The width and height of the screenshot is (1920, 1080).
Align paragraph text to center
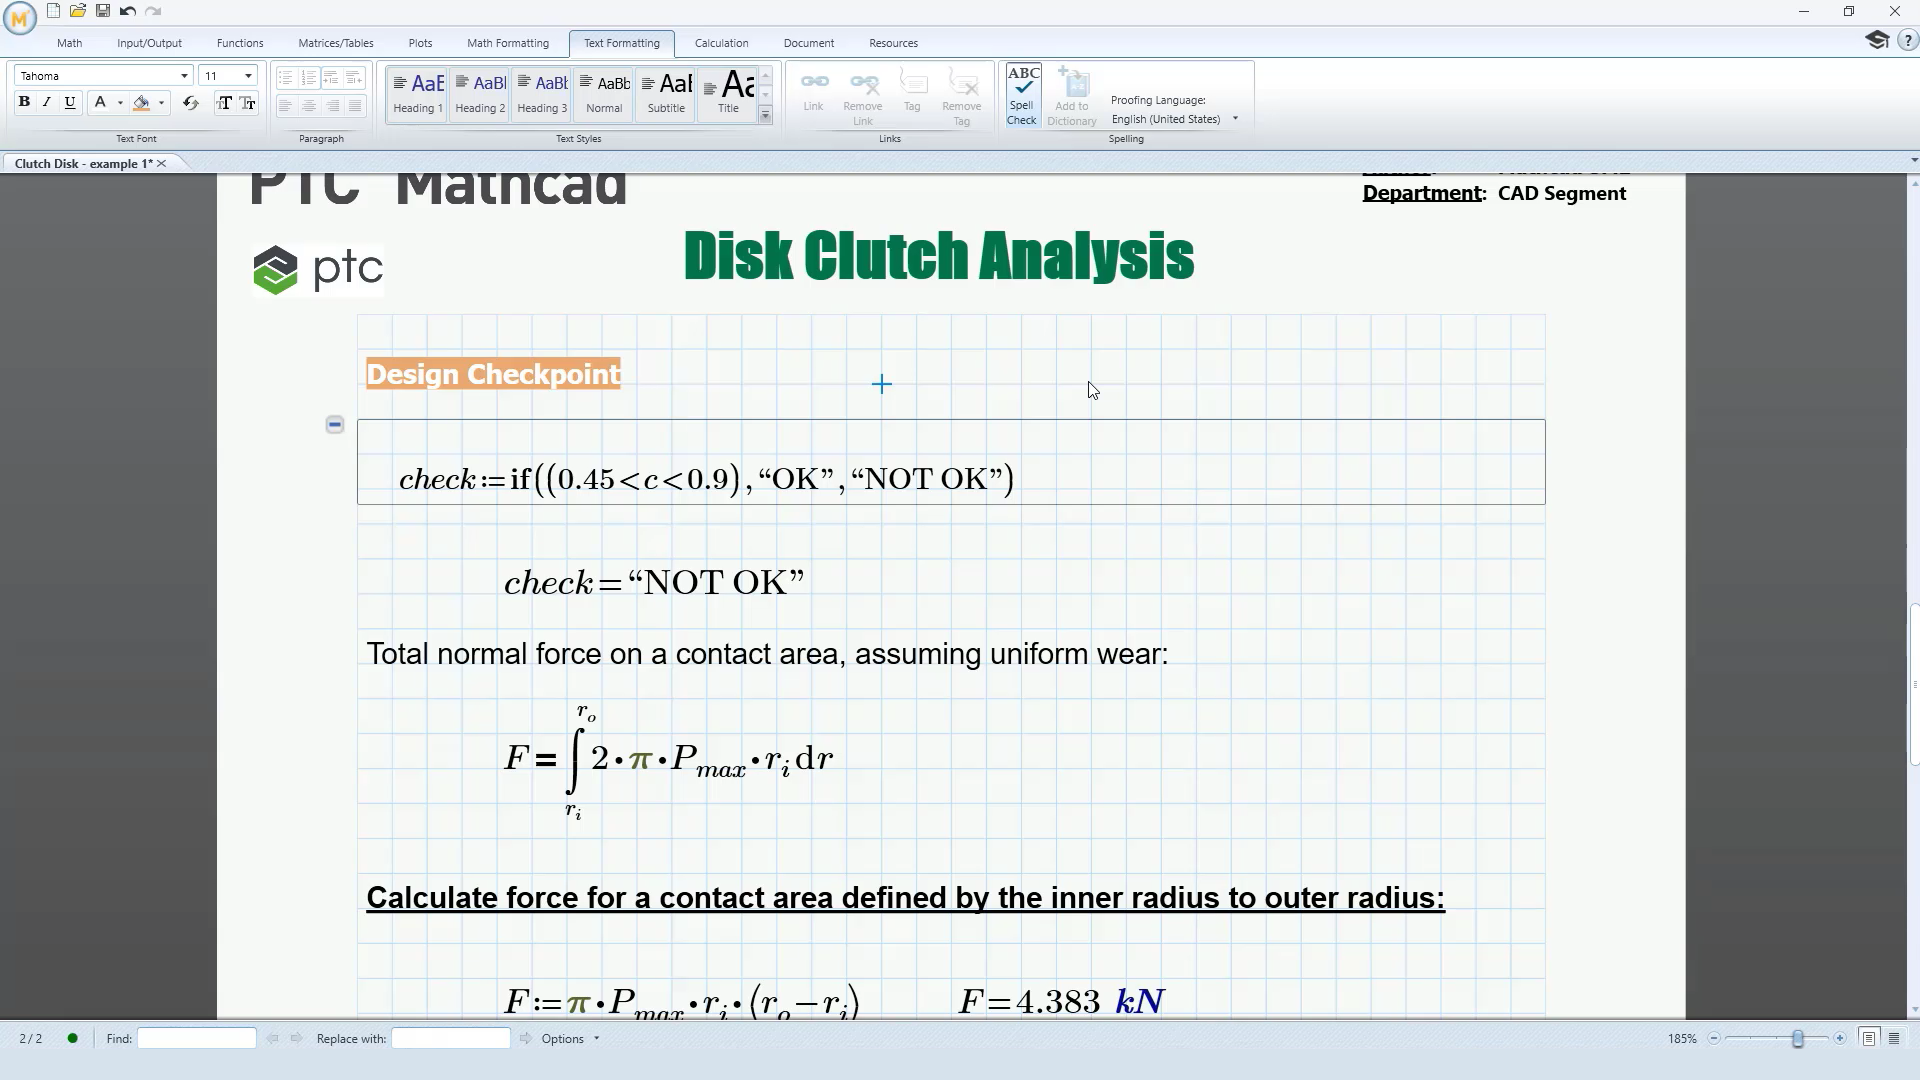click(309, 106)
